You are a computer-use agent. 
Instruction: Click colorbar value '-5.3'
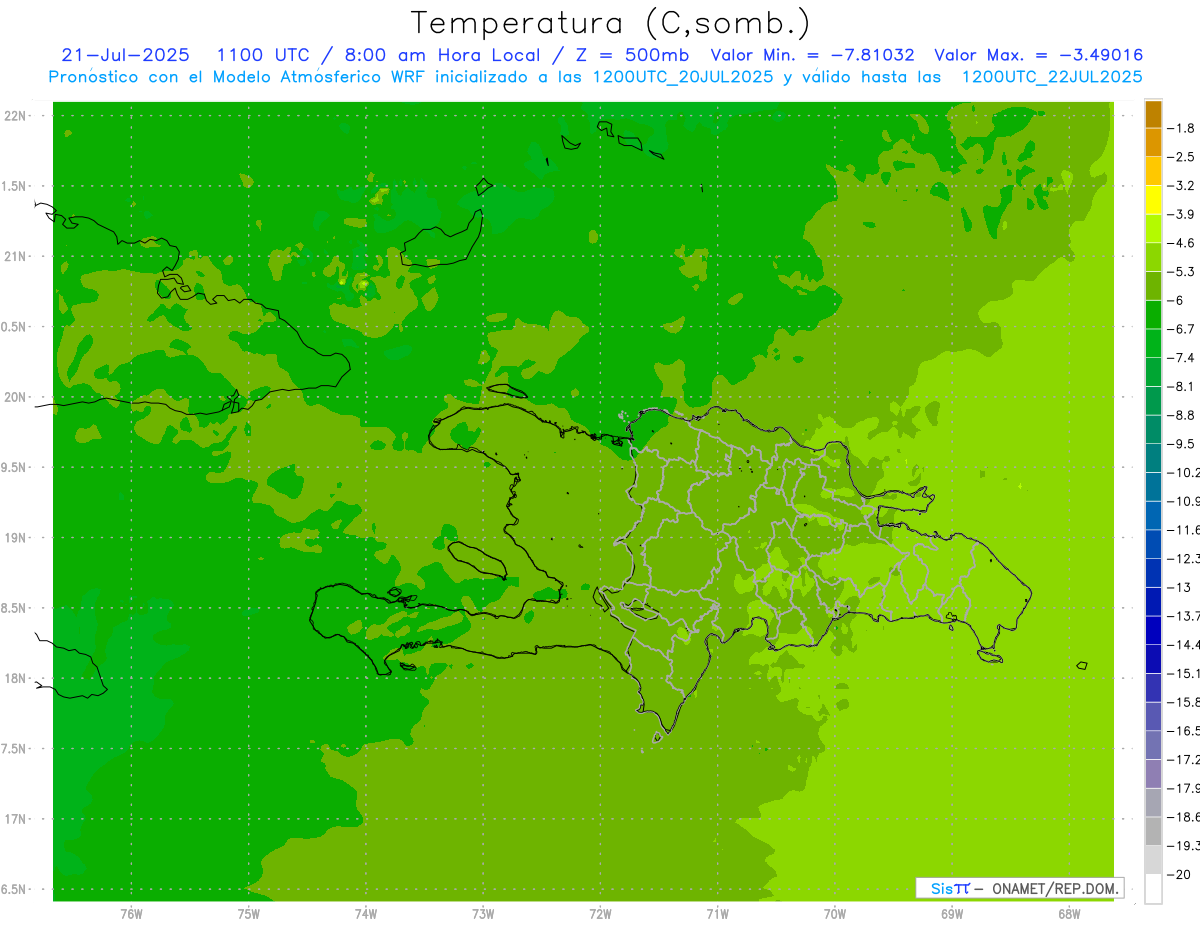point(1182,272)
